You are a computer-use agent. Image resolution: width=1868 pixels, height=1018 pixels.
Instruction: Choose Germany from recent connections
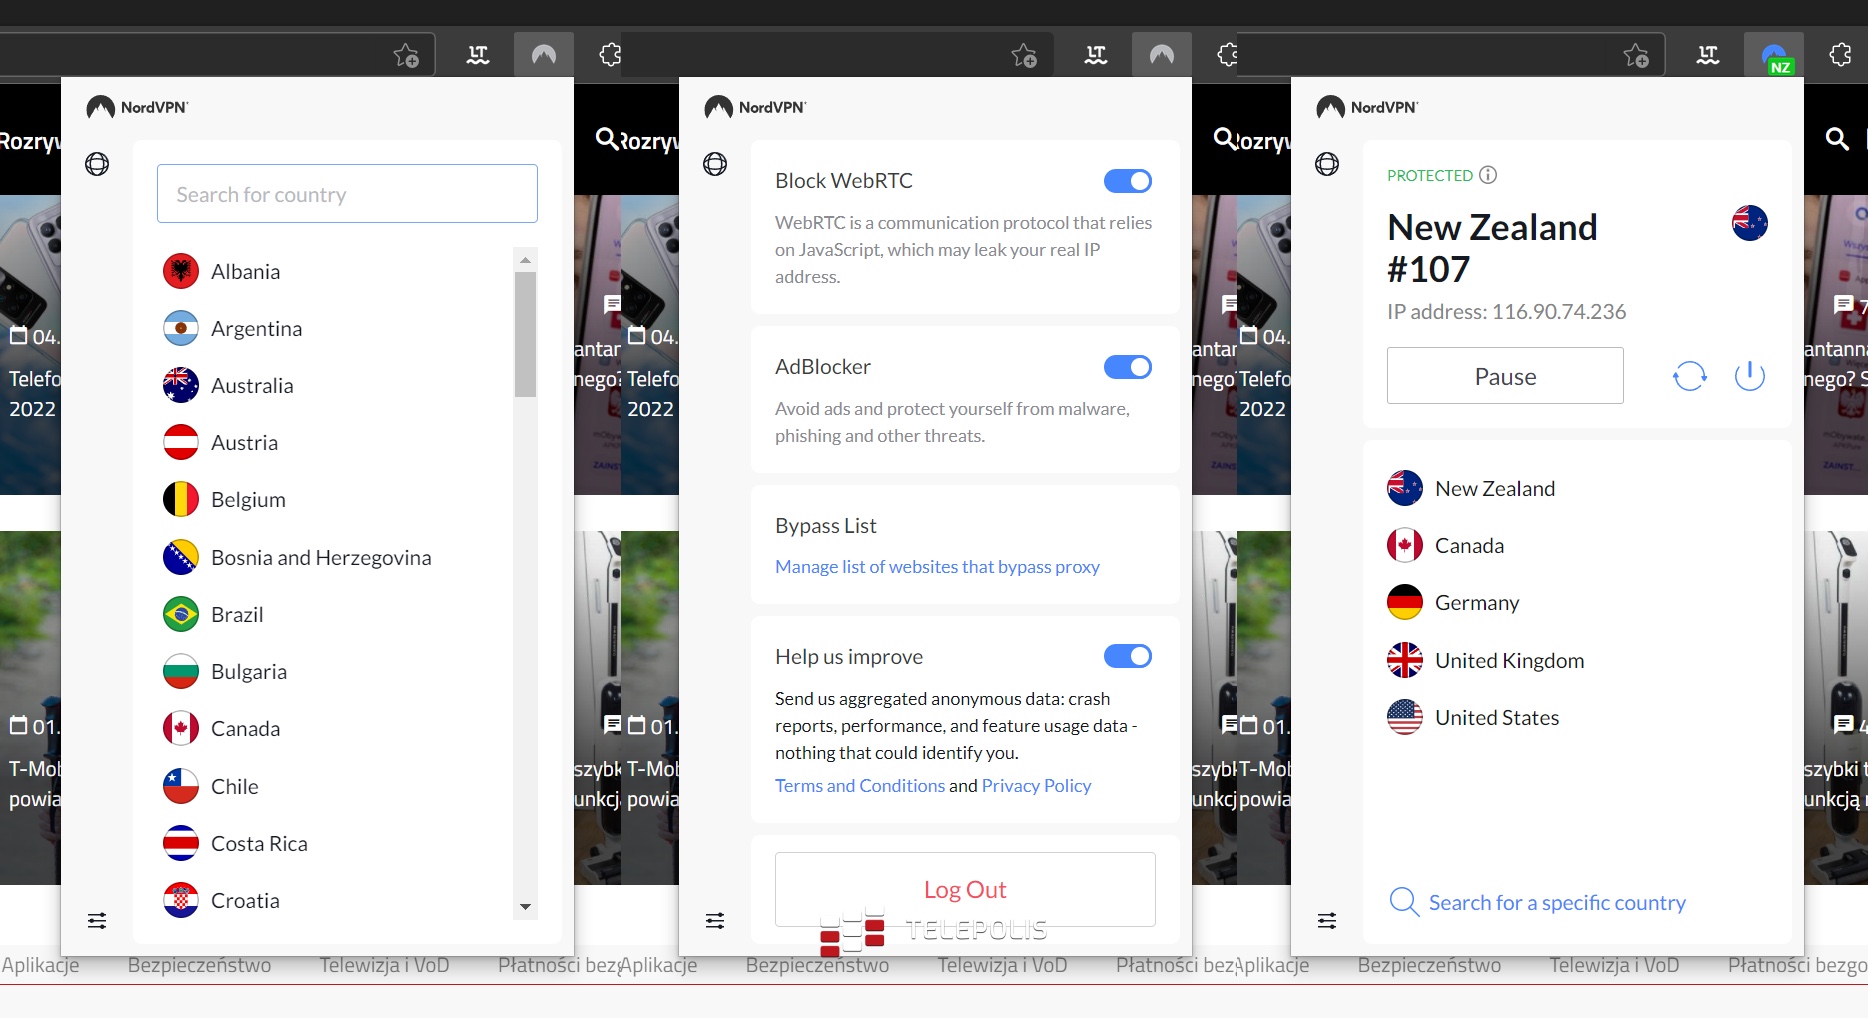tap(1476, 603)
